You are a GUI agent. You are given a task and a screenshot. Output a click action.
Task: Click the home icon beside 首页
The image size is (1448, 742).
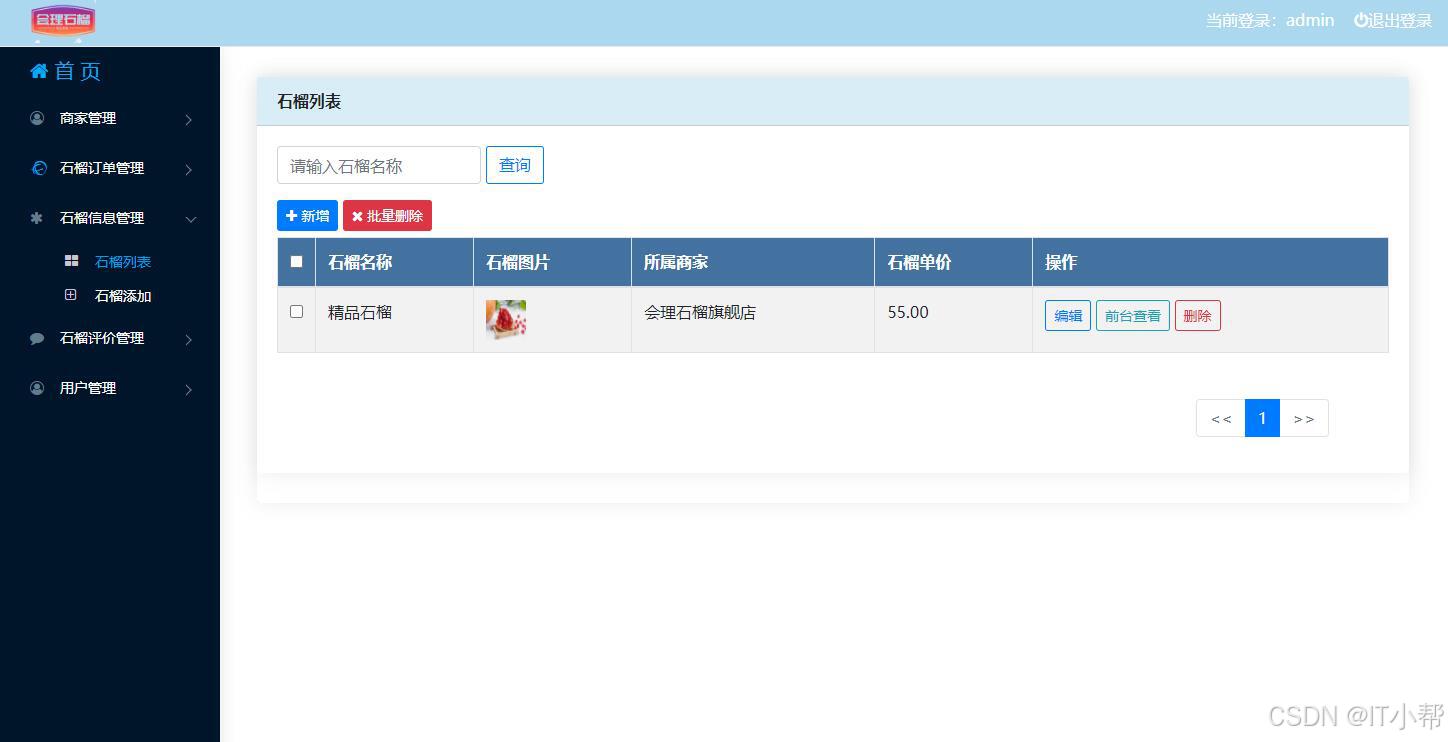coord(39,71)
